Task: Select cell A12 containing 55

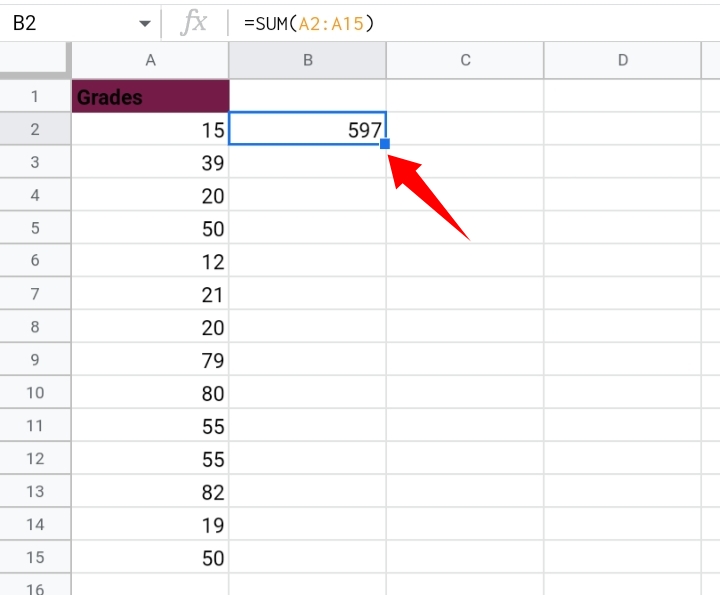Action: (150, 458)
